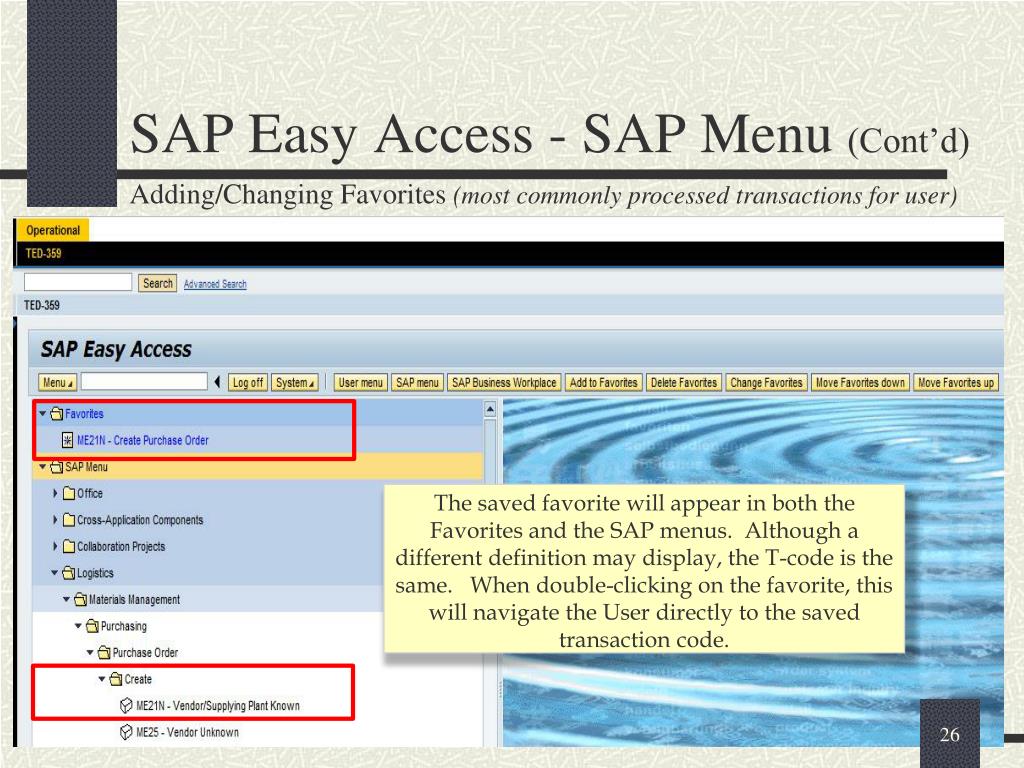Click the Materials Management folder icon
Image resolution: width=1024 pixels, height=768 pixels.
pos(80,600)
